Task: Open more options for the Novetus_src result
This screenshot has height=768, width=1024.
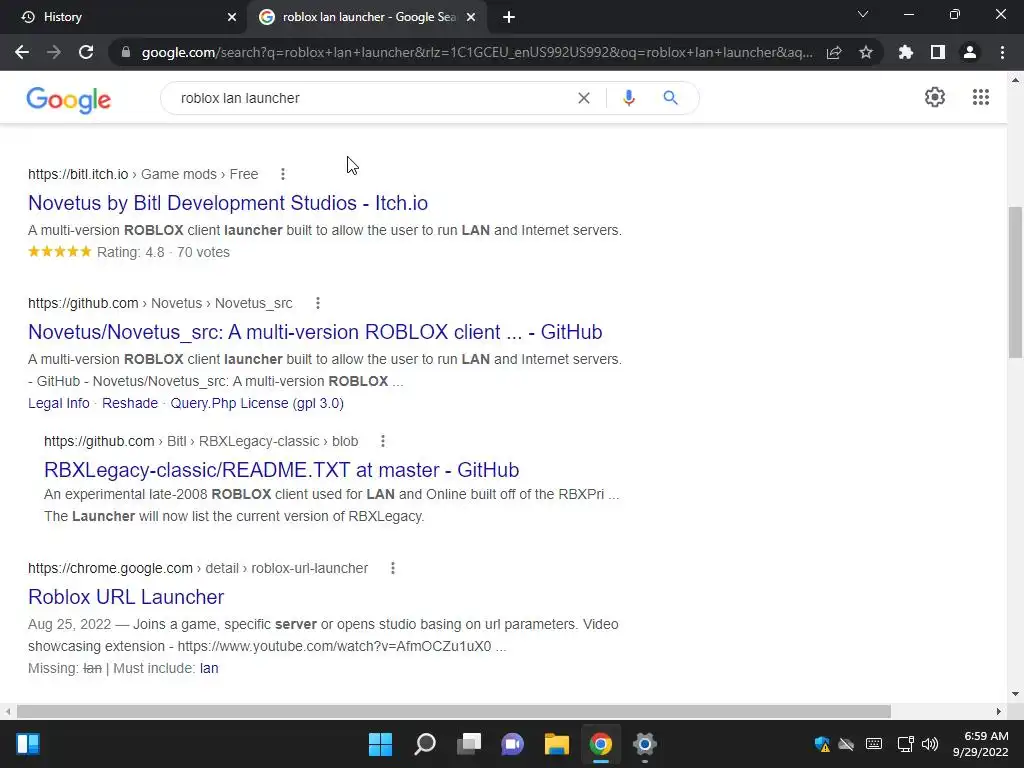Action: point(317,303)
